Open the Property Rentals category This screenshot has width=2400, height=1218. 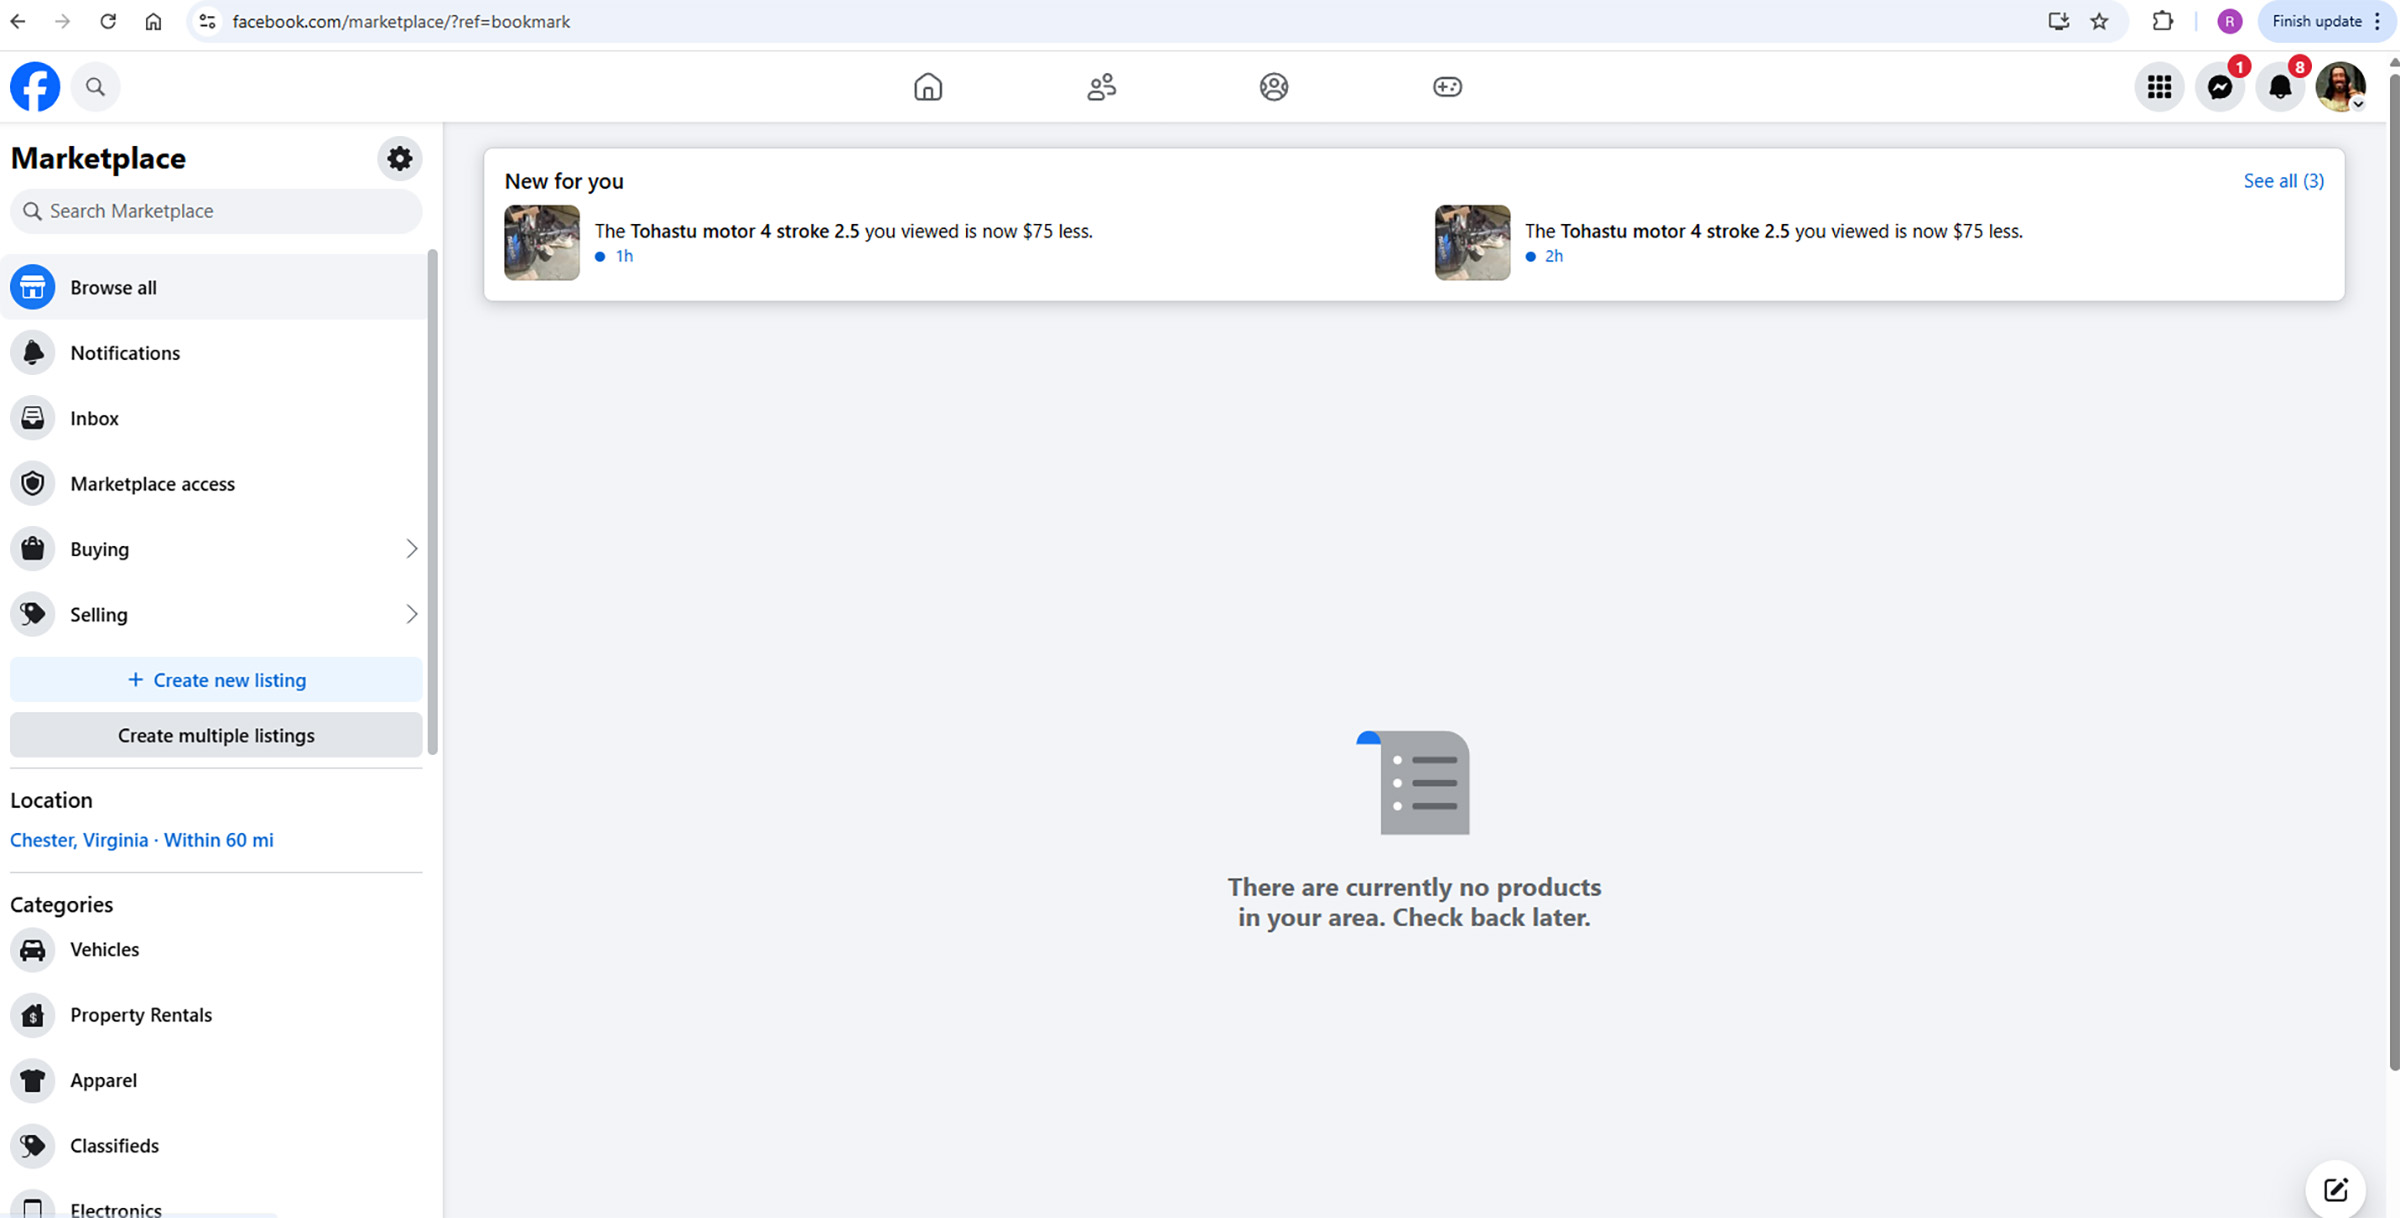(x=216, y=1015)
